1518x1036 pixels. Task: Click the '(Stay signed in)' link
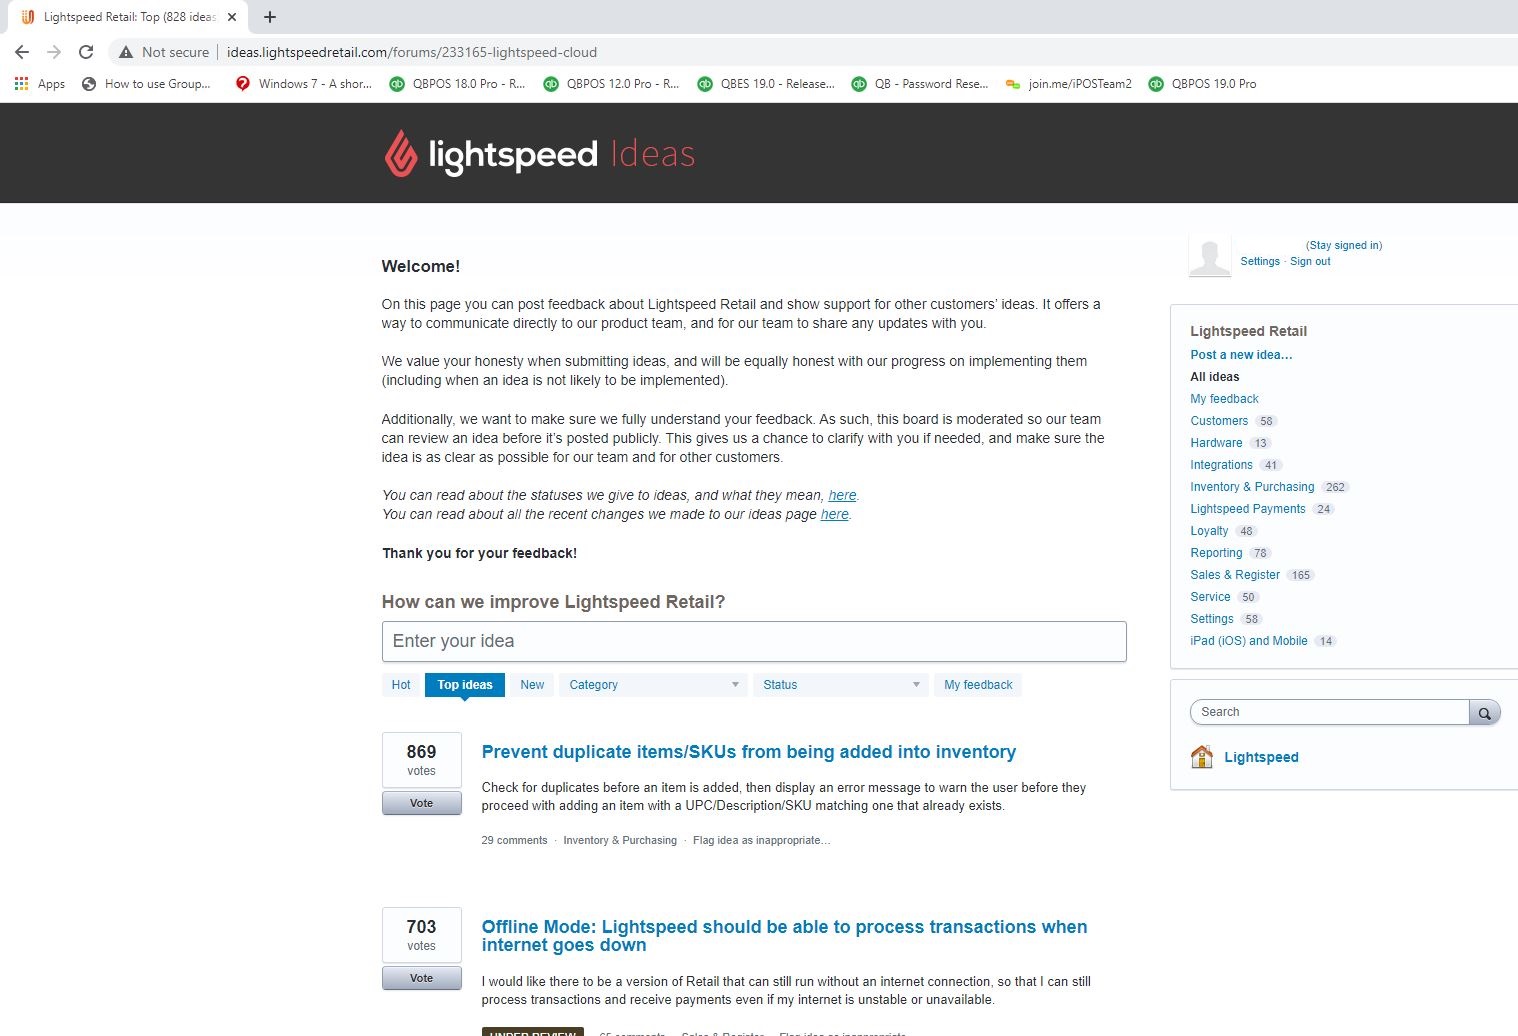click(x=1344, y=245)
